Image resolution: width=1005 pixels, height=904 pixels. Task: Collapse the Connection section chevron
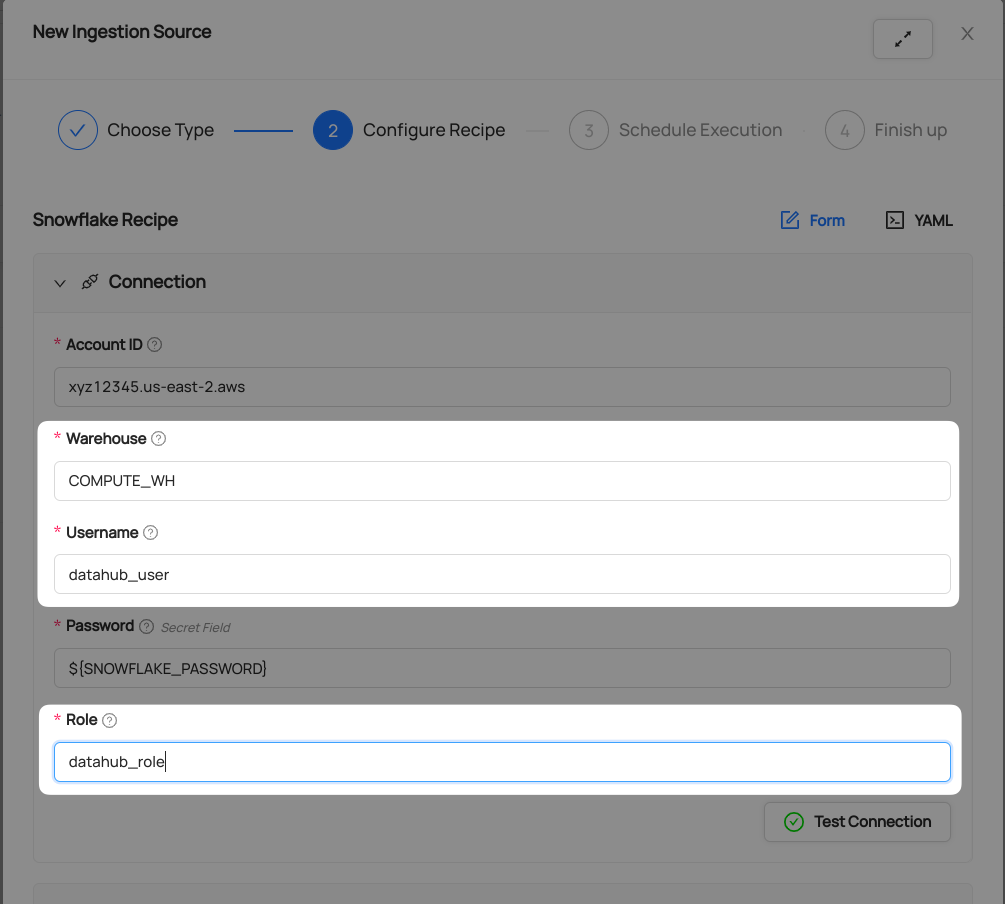(x=60, y=283)
